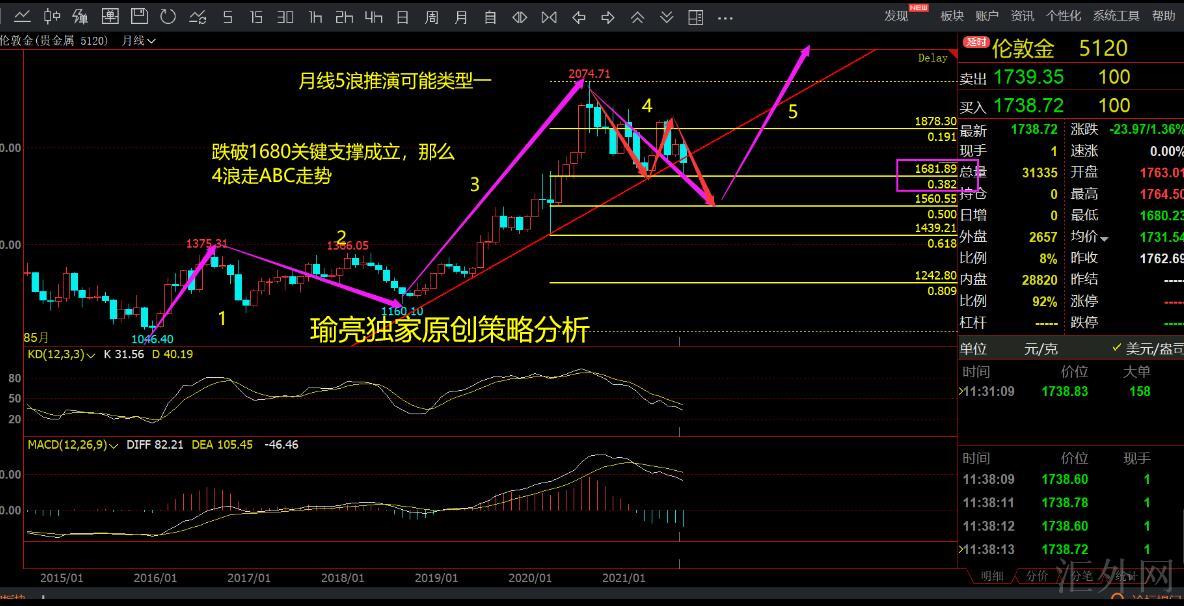
Task: Switch to the 分笔 tab
Action: point(1080,577)
